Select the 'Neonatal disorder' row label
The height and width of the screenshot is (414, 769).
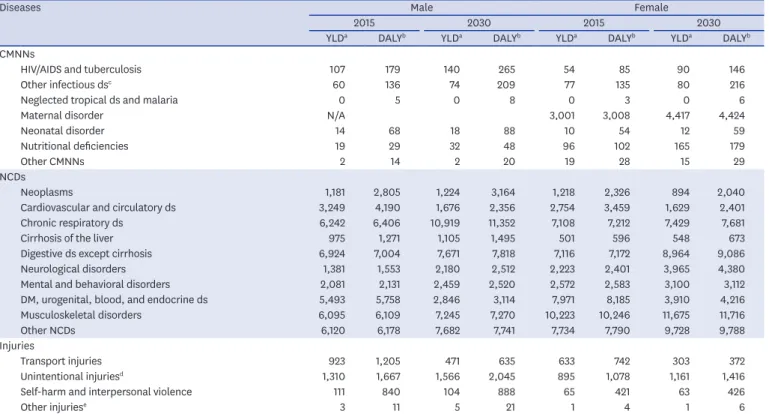[x=62, y=131]
